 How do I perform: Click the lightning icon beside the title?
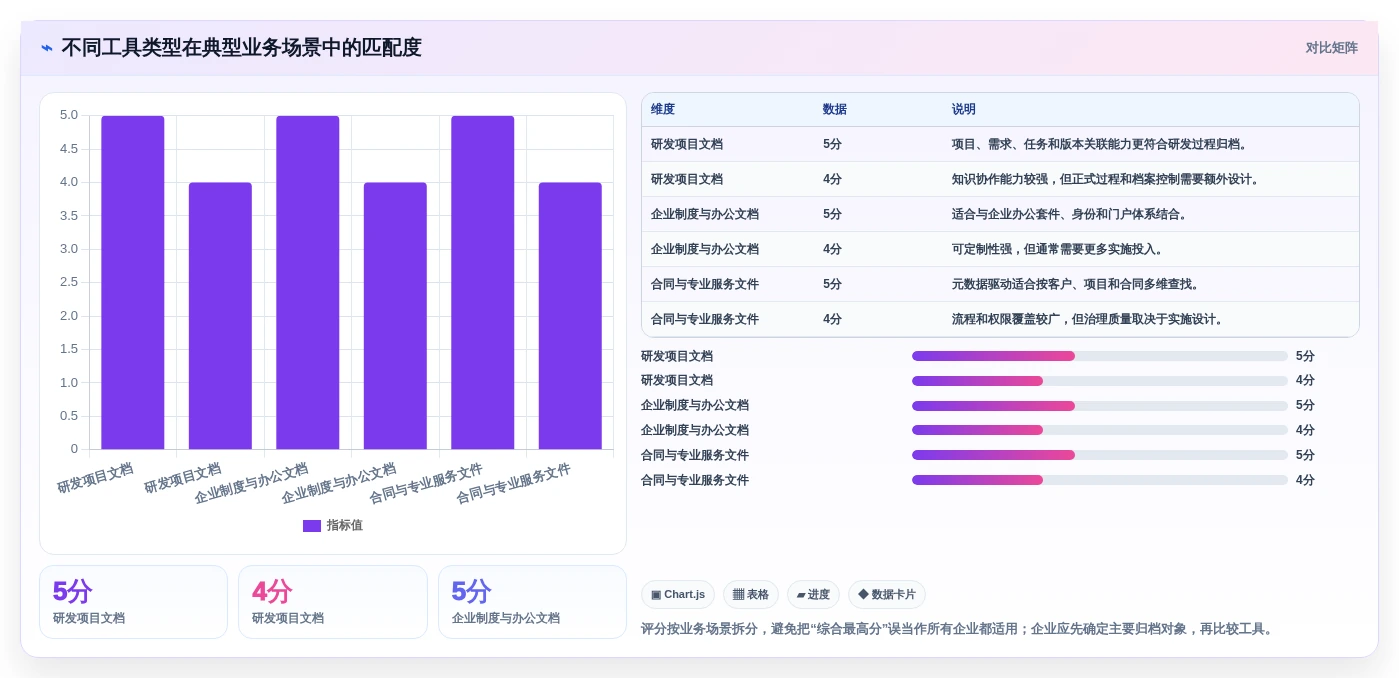point(47,48)
